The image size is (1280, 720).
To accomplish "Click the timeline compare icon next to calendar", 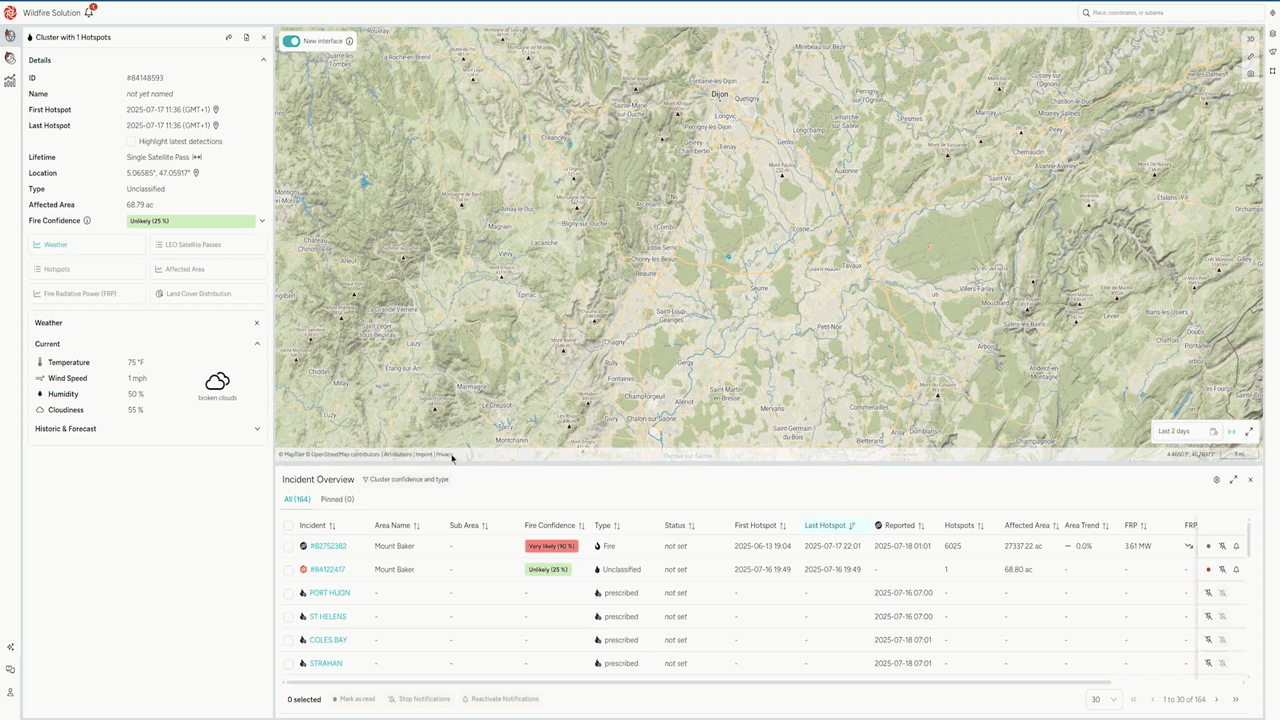I will coord(1231,431).
